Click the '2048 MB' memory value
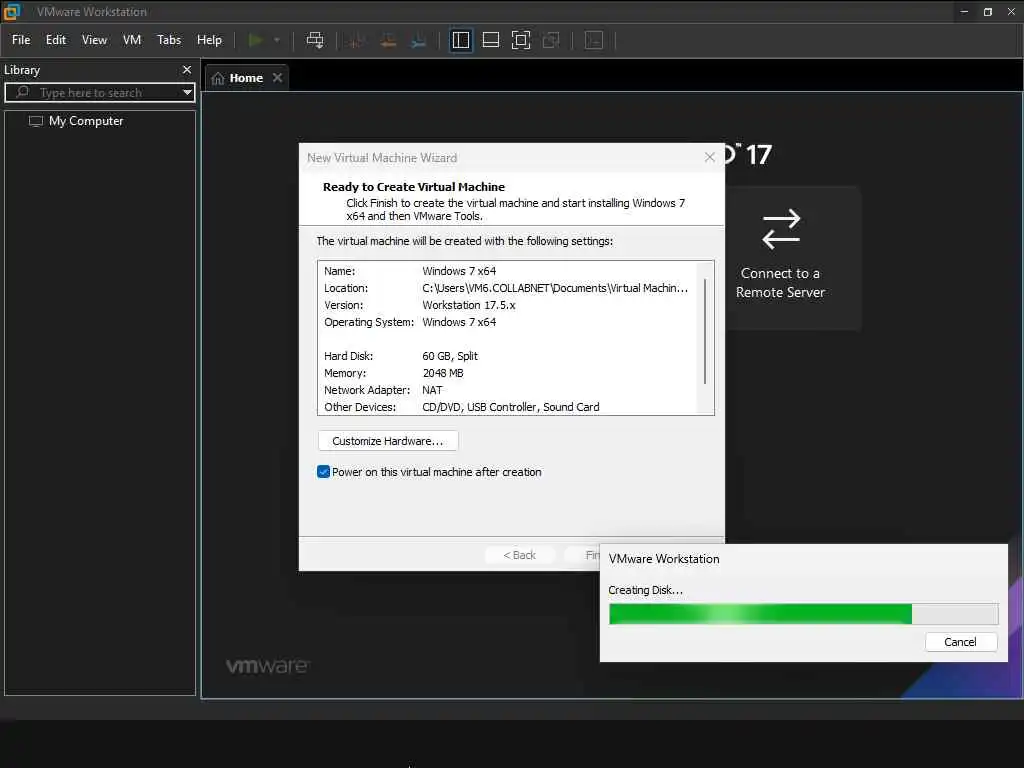Screen dimensions: 1024x768 tap(443, 373)
